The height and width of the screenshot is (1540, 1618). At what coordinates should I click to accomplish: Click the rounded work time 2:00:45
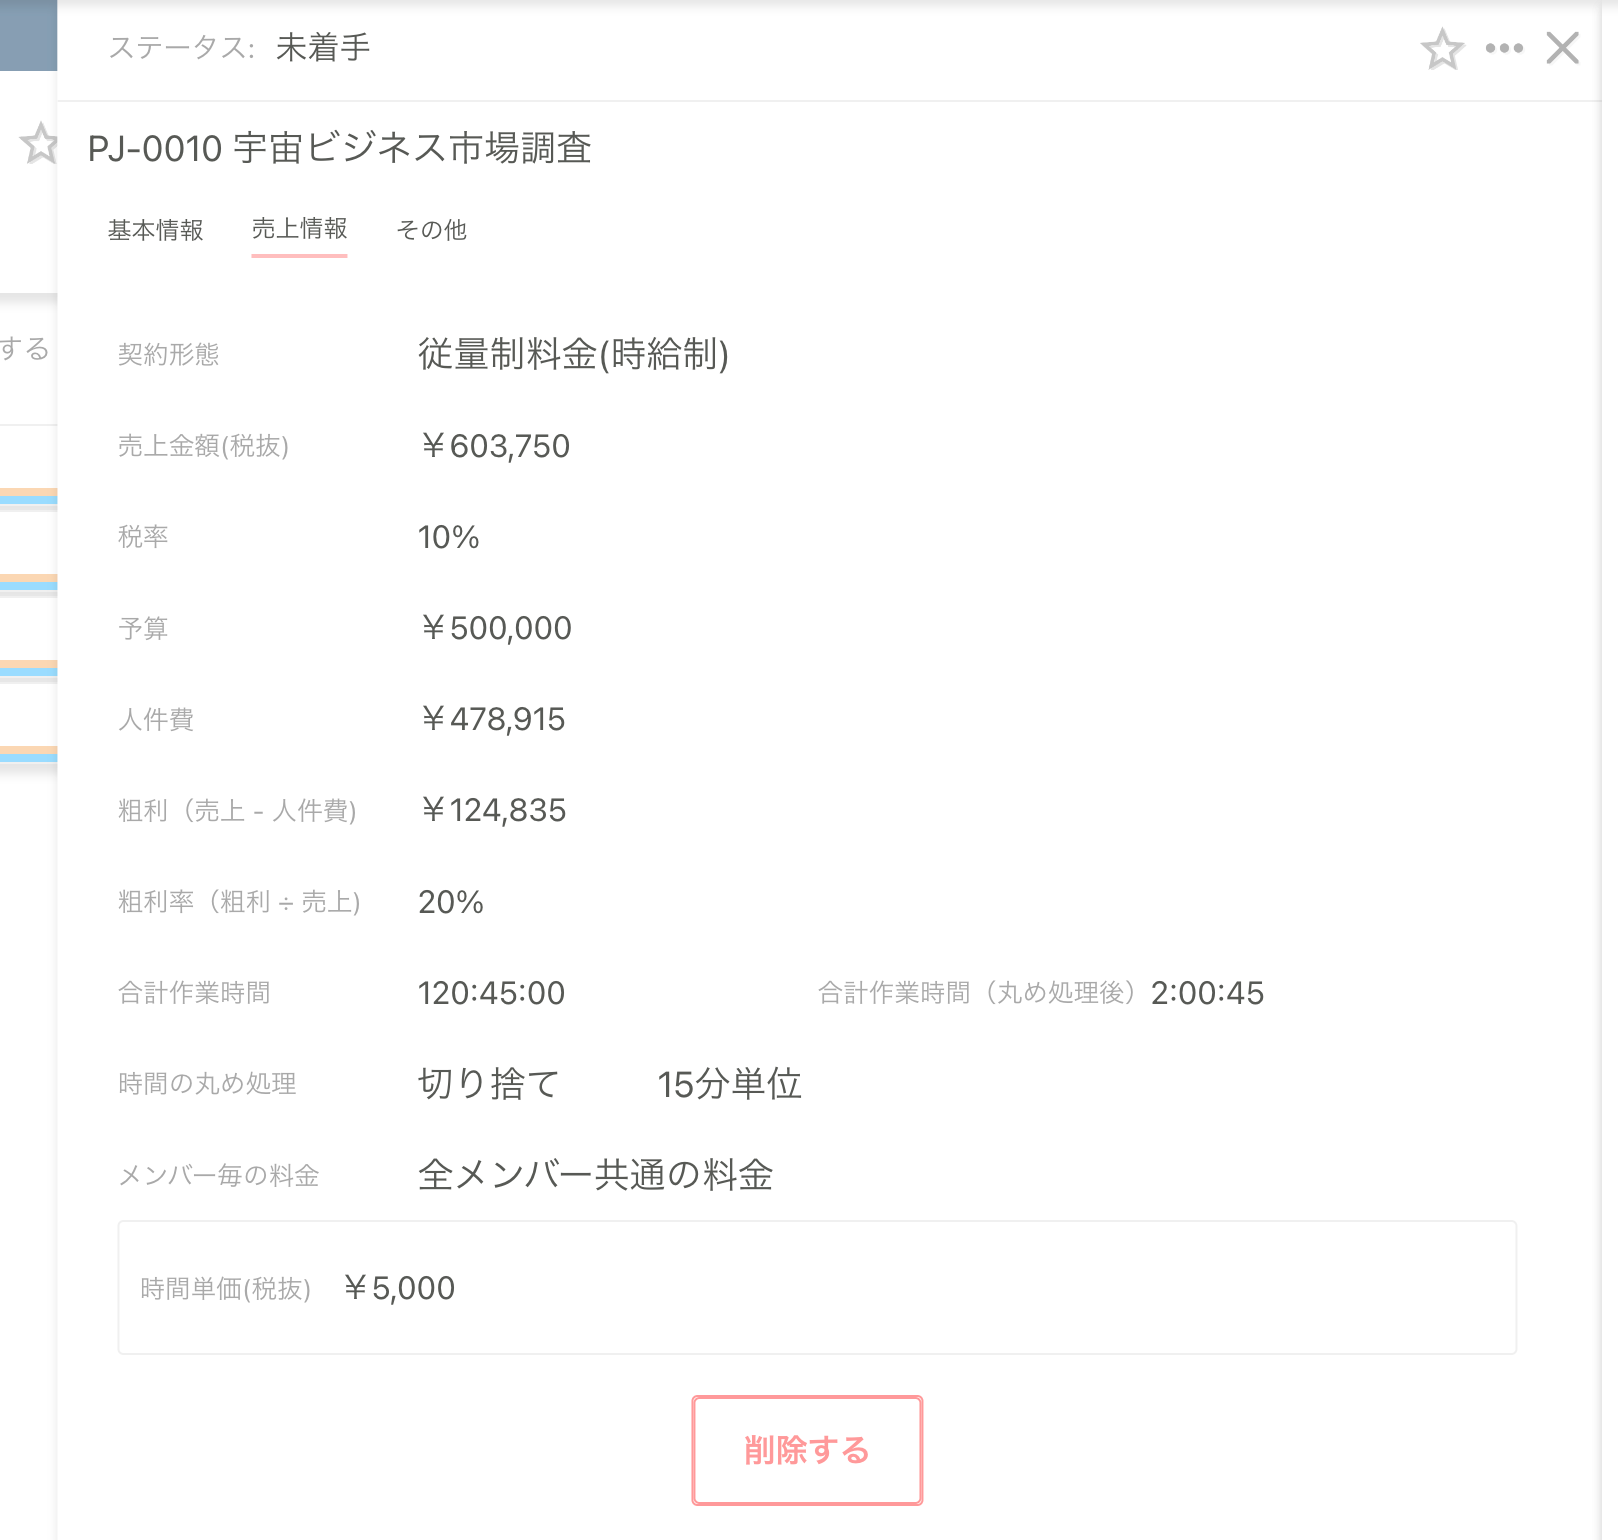click(x=1206, y=992)
